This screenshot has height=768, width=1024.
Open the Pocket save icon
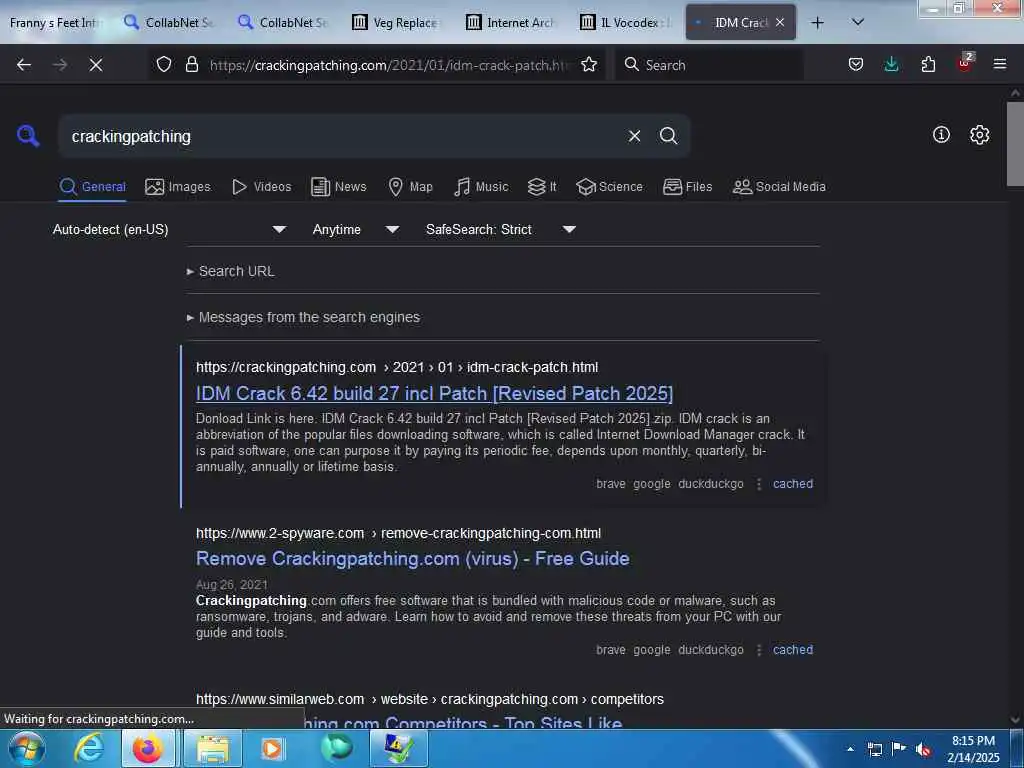(x=856, y=65)
